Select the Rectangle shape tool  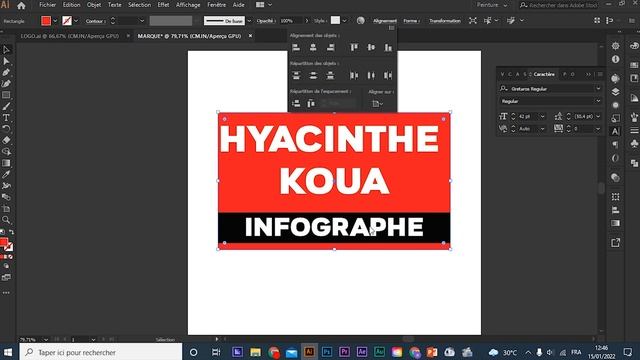(x=6, y=95)
